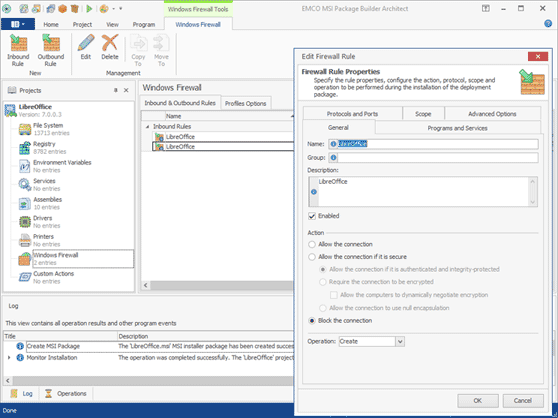Open quick access toolbar customize arrow
The image size is (558, 418).
(121, 9)
